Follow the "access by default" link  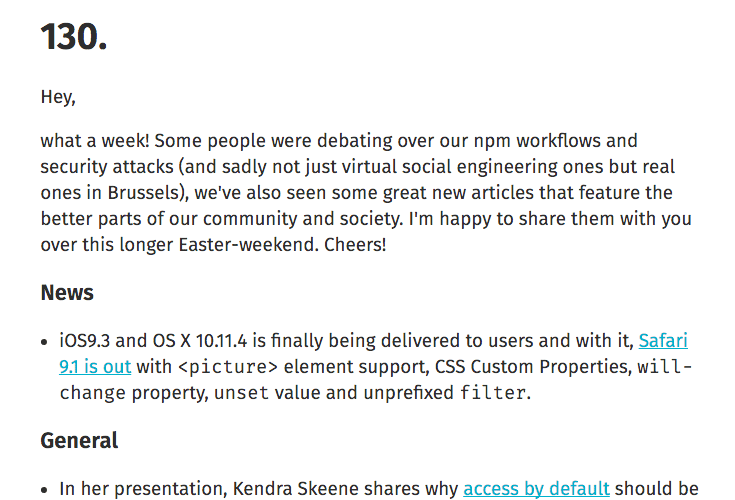click(536, 488)
